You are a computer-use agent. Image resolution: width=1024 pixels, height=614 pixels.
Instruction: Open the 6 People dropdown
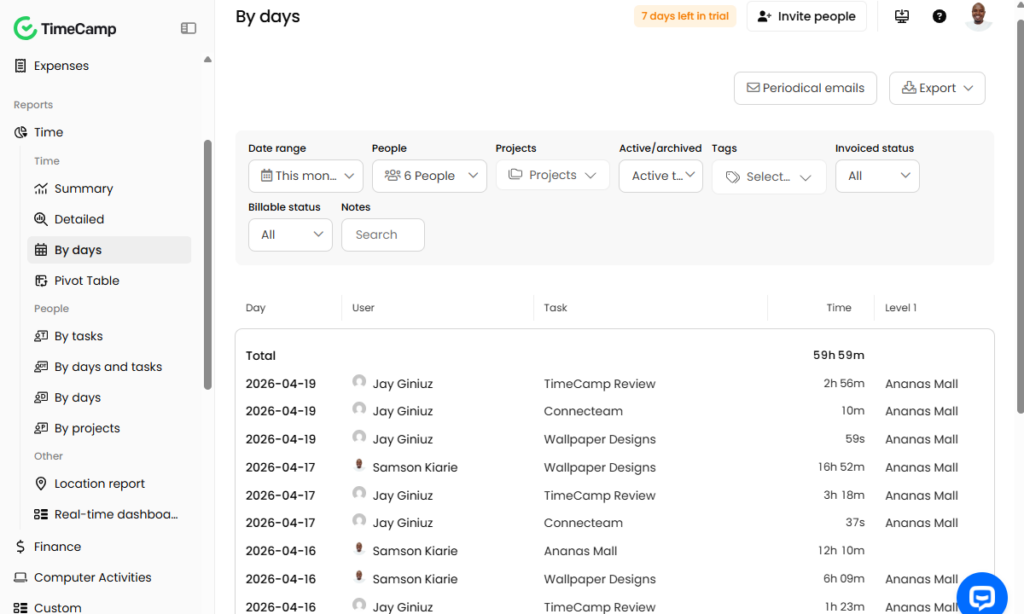click(429, 176)
